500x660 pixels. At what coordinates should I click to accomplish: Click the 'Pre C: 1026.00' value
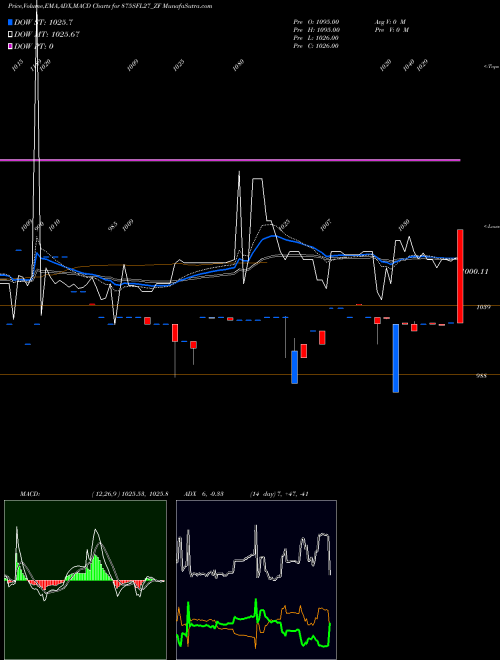pyautogui.click(x=316, y=46)
